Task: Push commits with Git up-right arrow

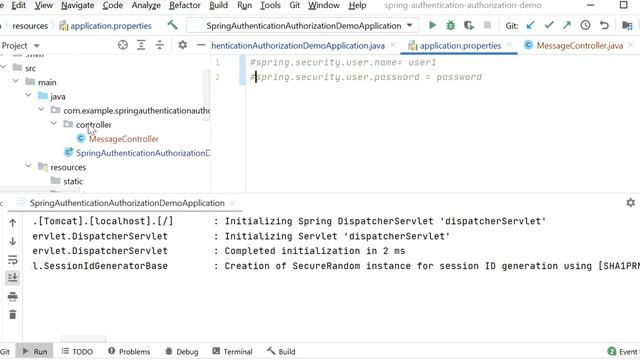Action: click(567, 25)
